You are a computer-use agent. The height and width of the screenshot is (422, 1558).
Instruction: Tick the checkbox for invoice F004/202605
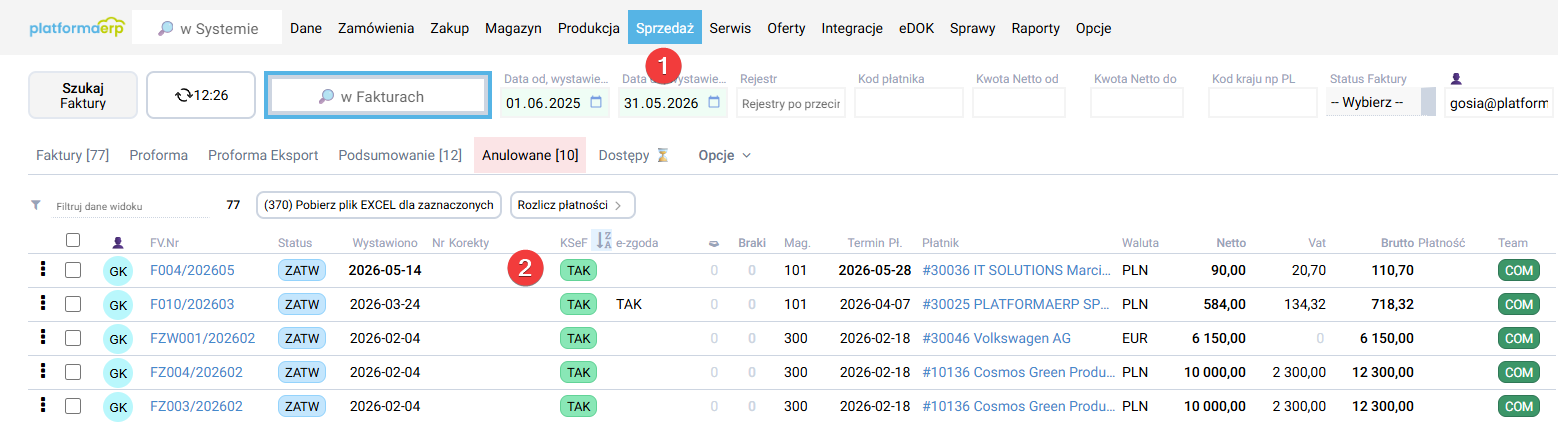click(x=72, y=270)
